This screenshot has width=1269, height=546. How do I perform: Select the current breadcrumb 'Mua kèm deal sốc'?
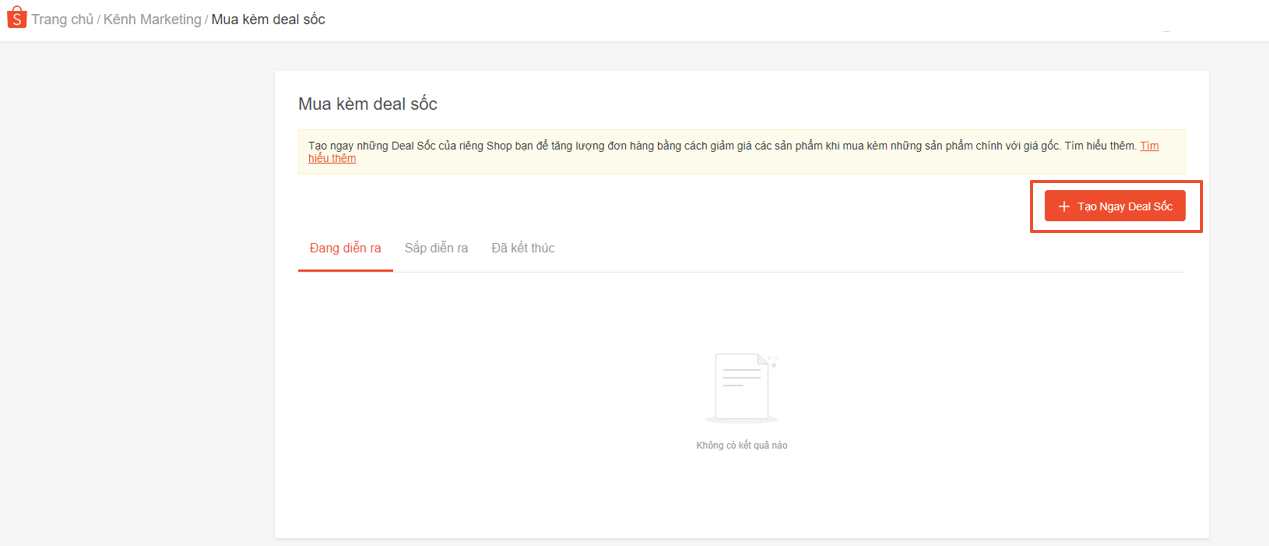click(x=268, y=19)
